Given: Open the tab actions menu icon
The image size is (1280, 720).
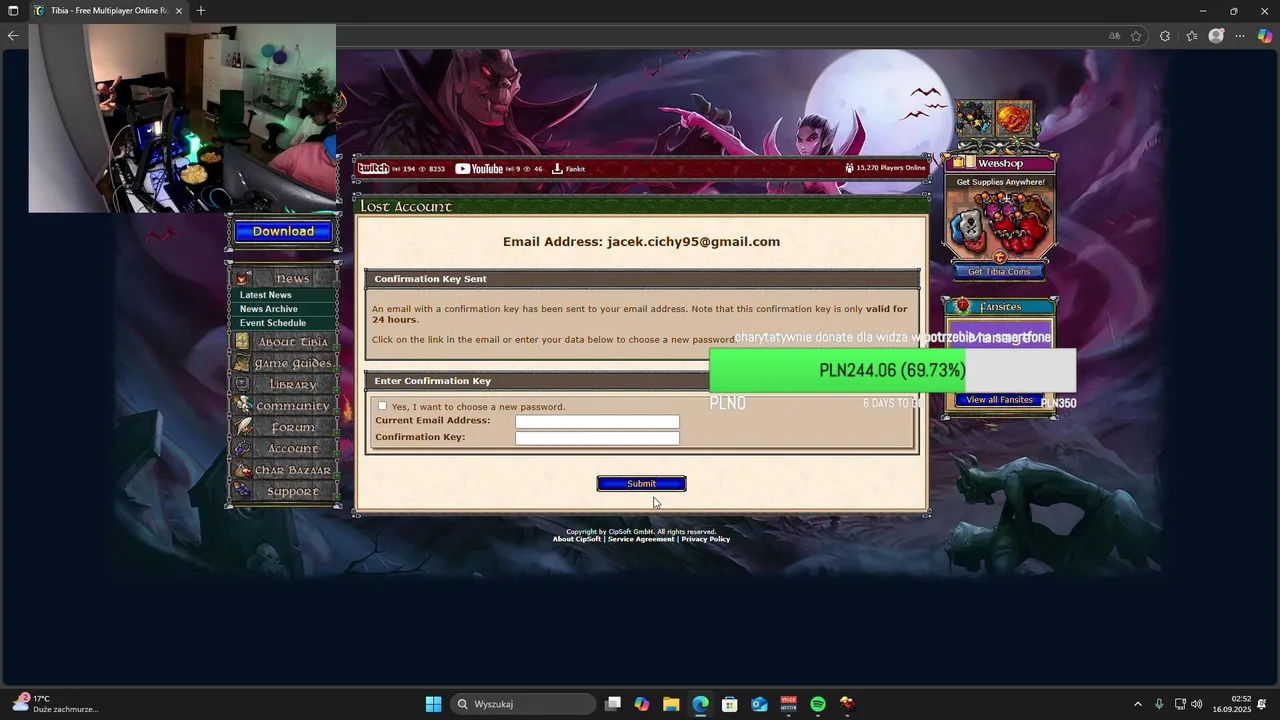Looking at the screenshot, I should (x=13, y=11).
